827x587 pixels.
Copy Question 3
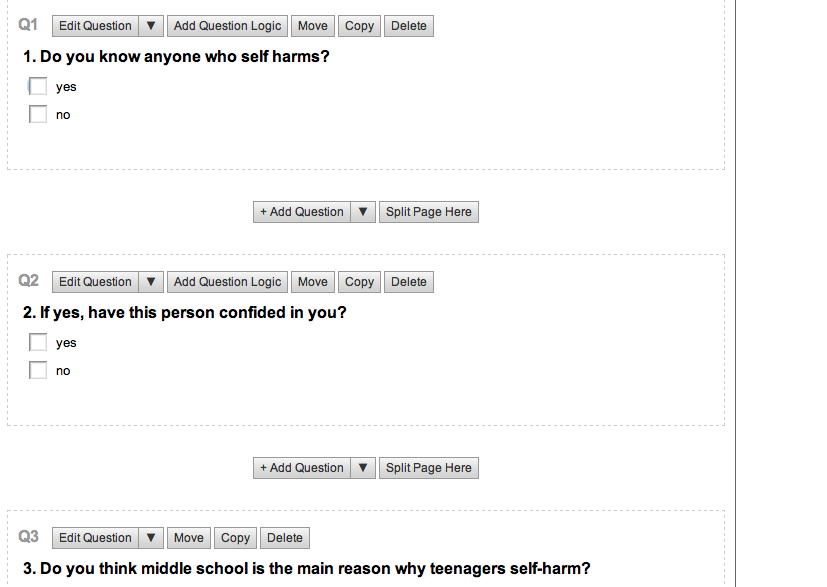[236, 538]
